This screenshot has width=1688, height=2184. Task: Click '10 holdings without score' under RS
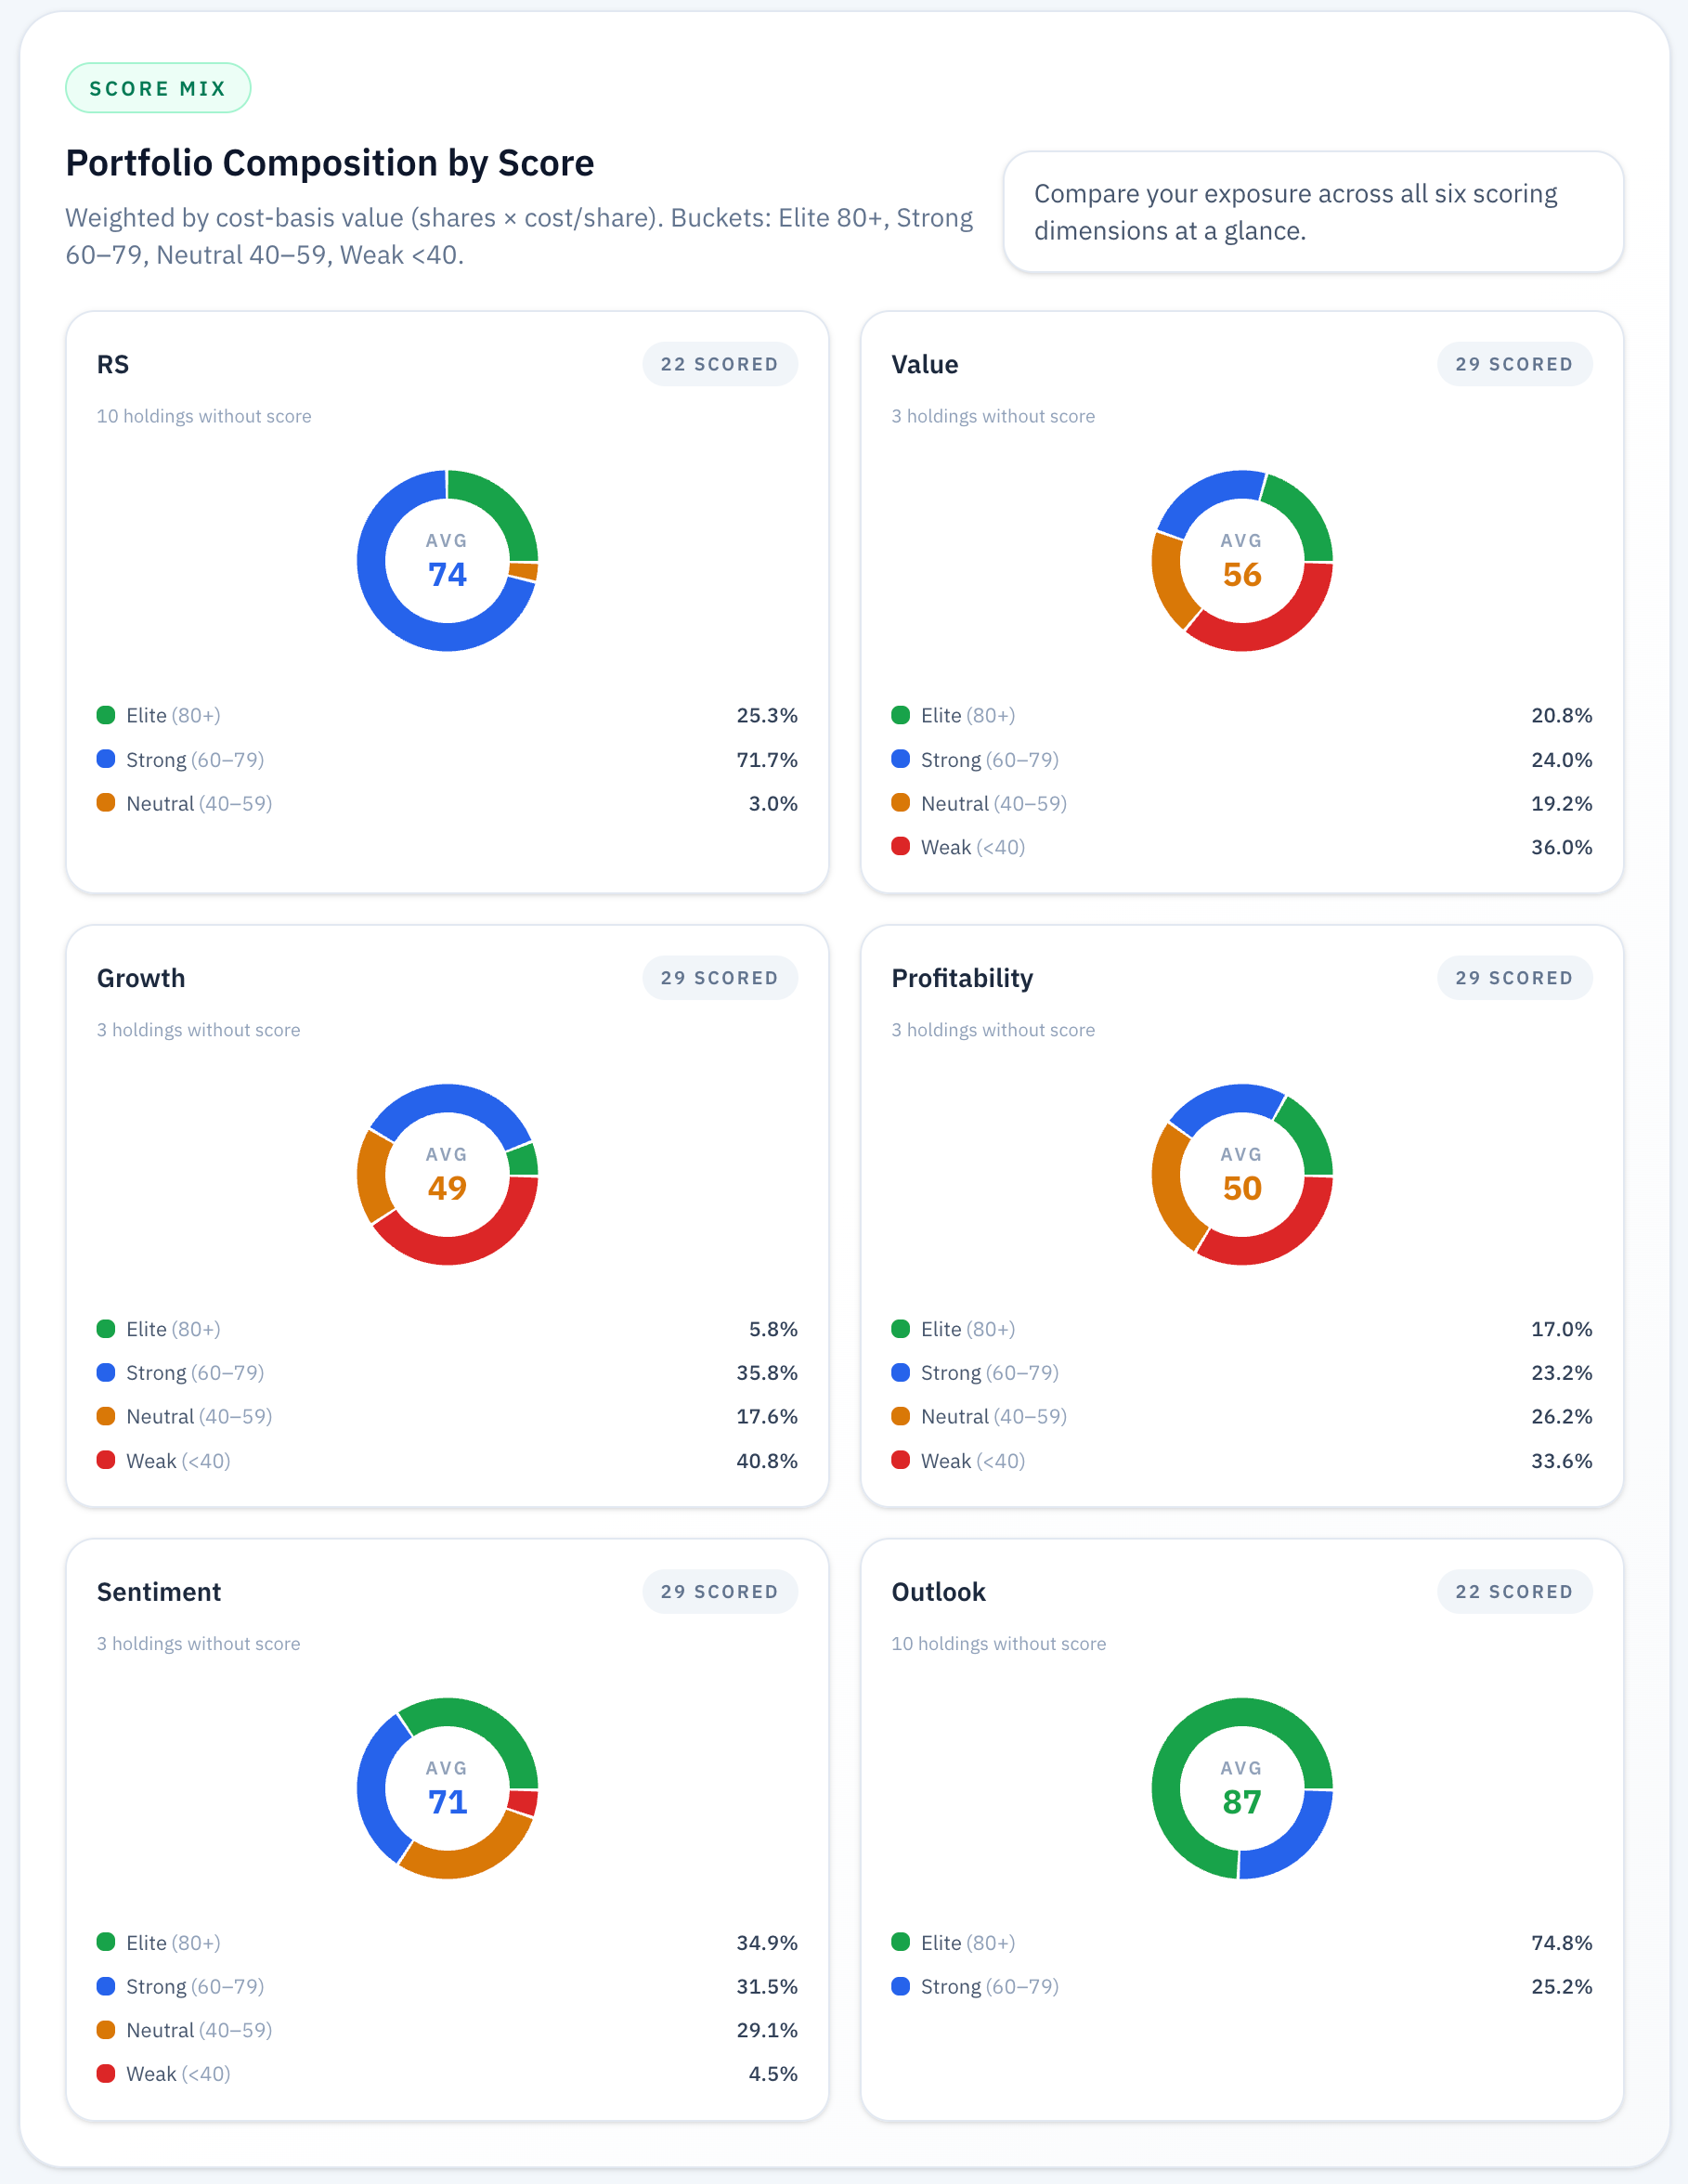pos(204,416)
